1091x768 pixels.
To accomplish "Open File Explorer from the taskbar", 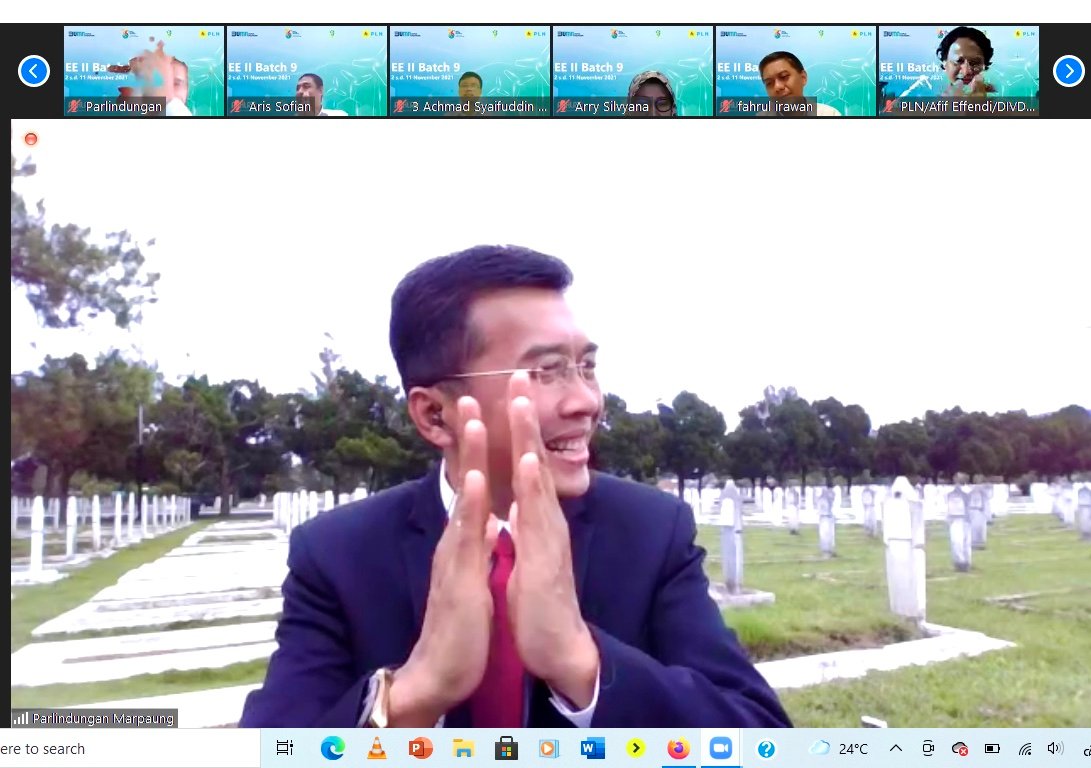I will click(x=462, y=748).
